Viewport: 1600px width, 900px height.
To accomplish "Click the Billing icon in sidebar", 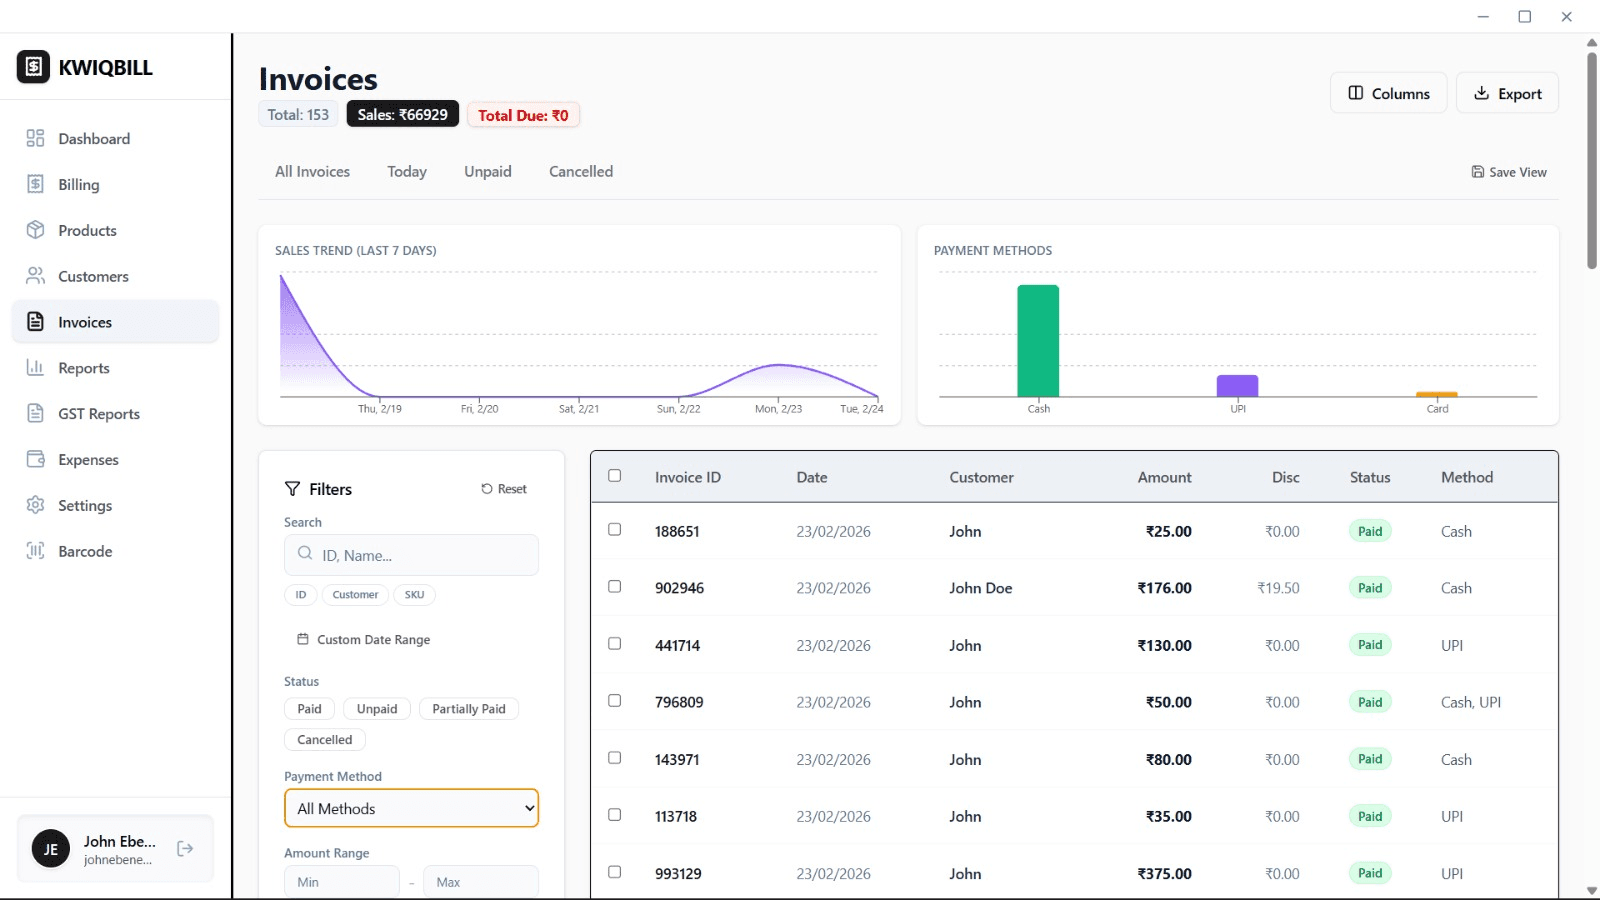I will click(36, 184).
